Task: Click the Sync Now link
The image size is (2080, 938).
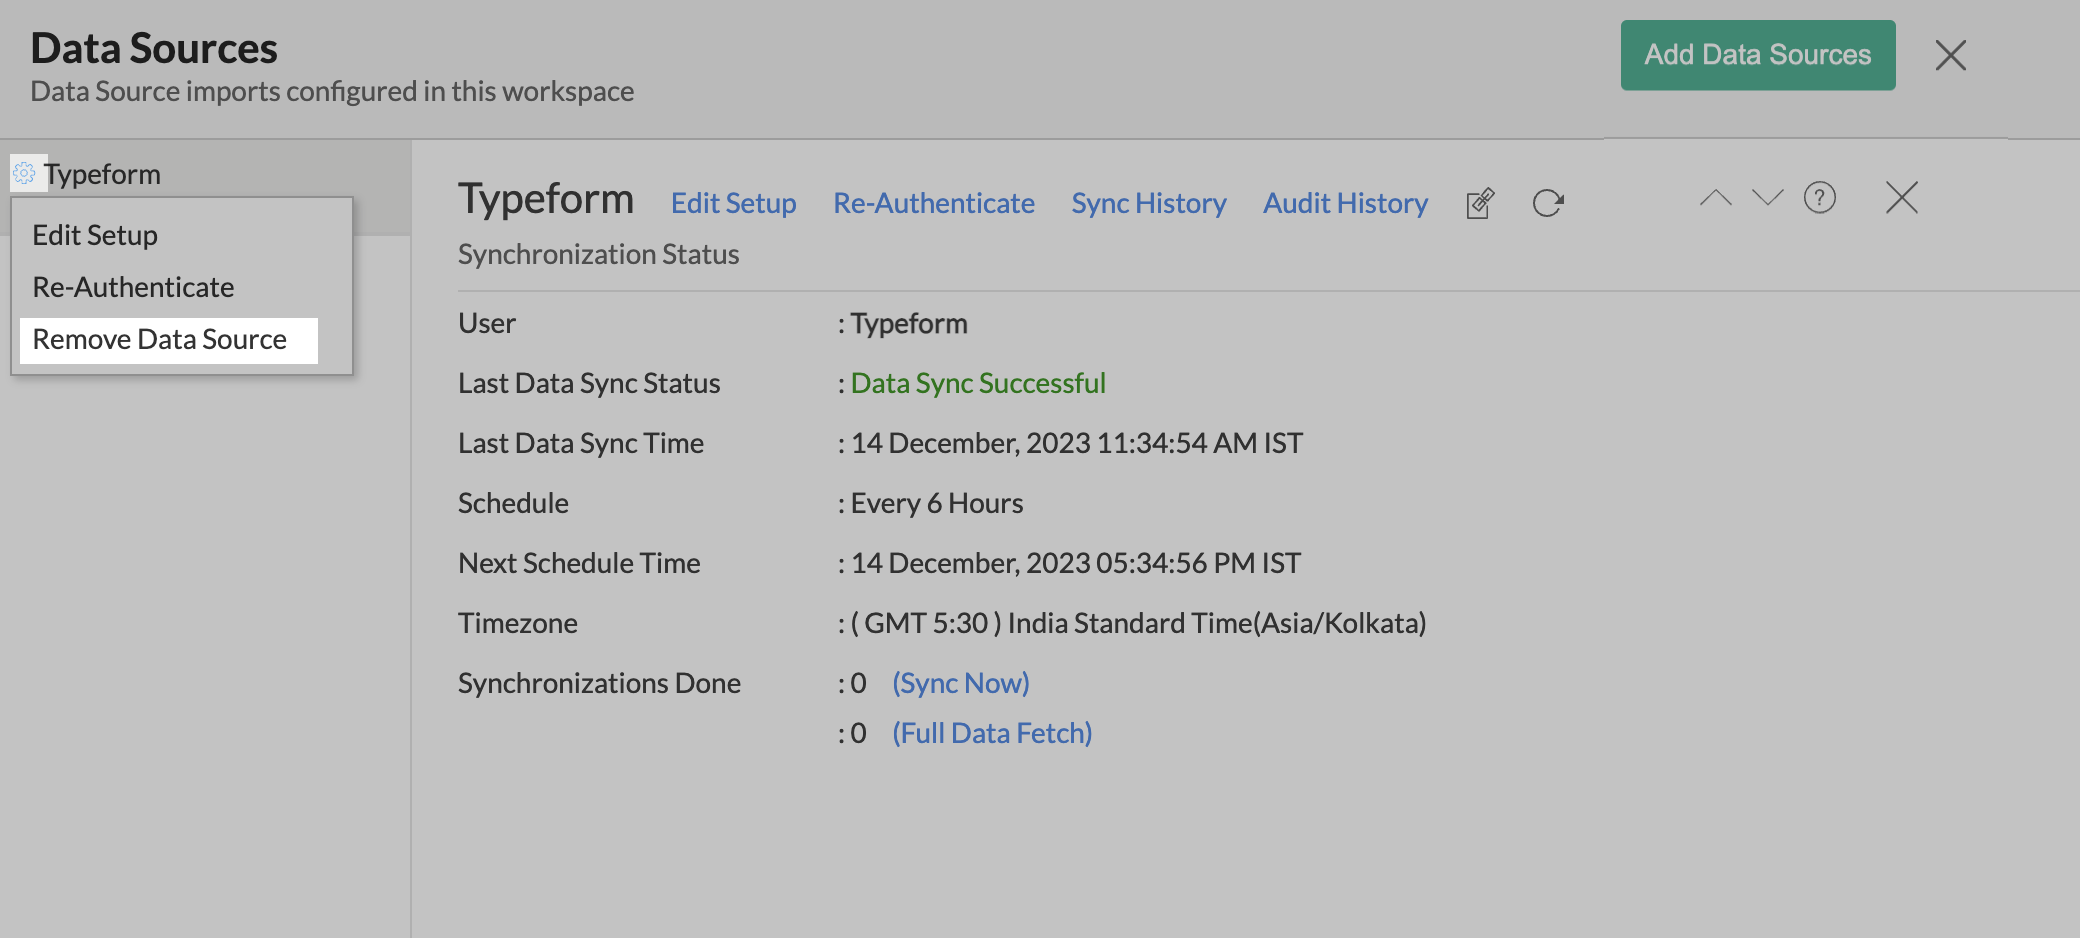Action: click(960, 683)
